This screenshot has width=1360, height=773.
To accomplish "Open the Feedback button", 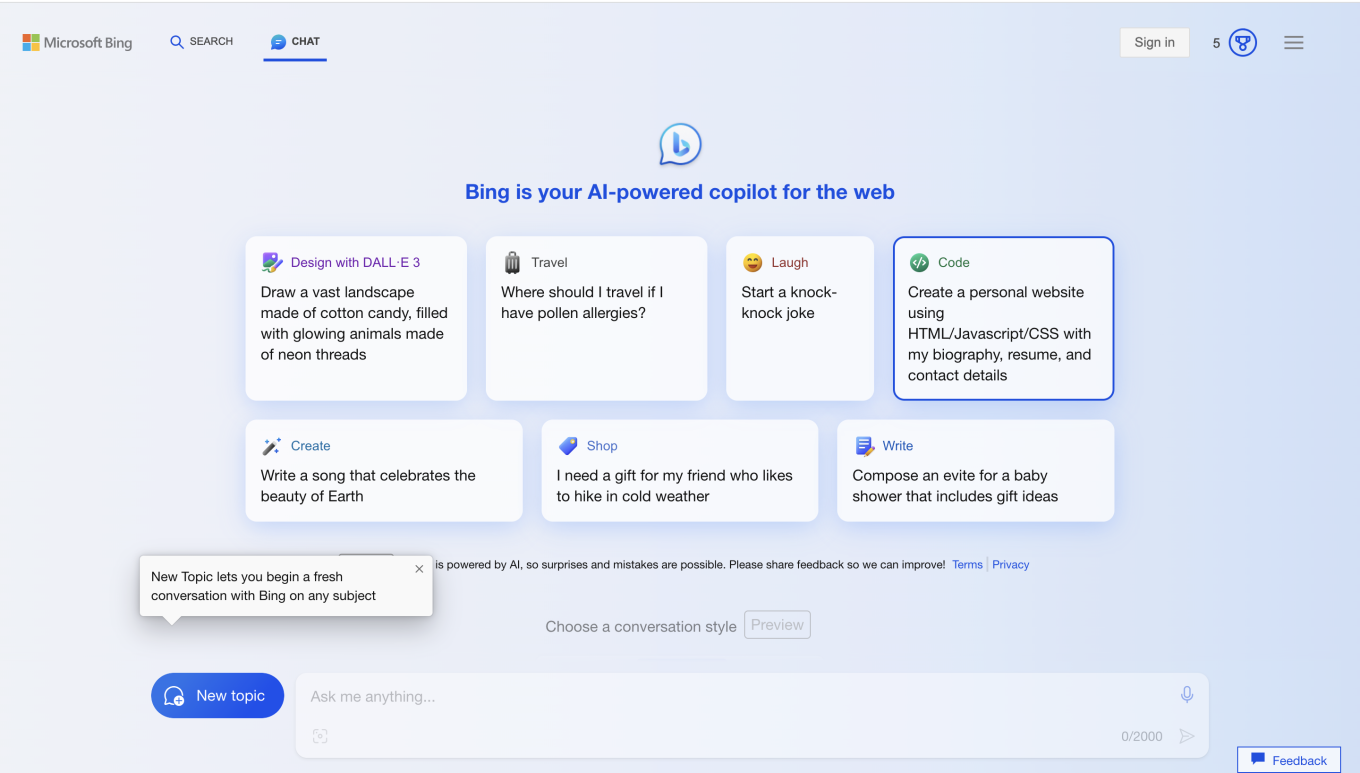I will [1288, 760].
